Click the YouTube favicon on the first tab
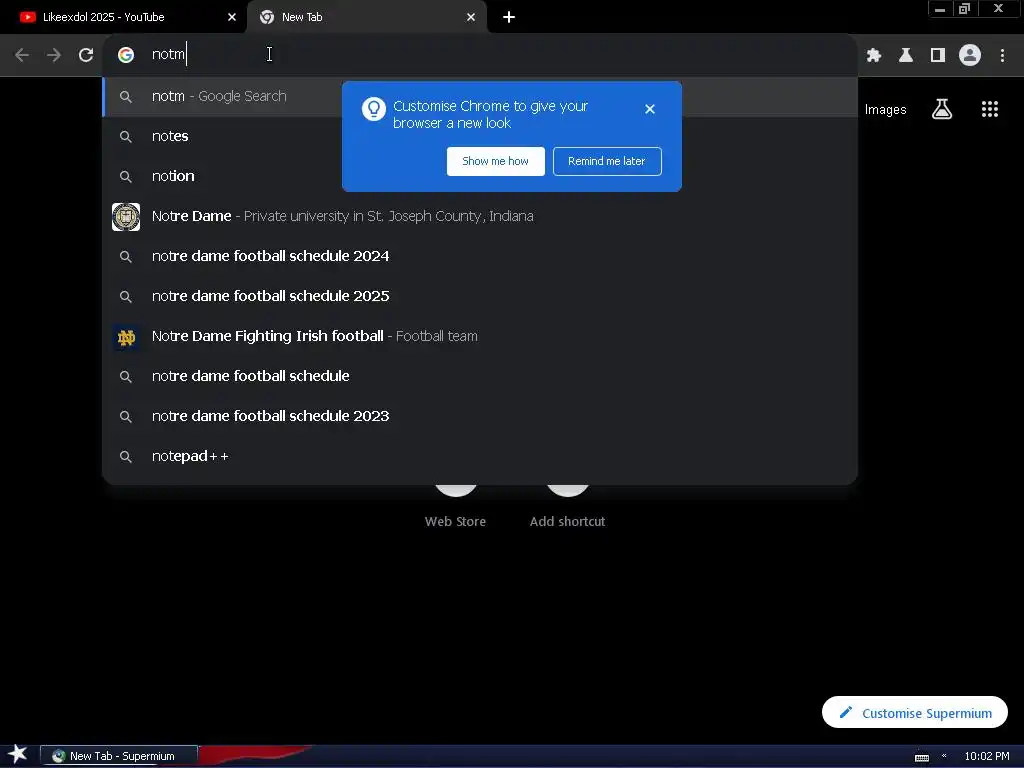 27,17
